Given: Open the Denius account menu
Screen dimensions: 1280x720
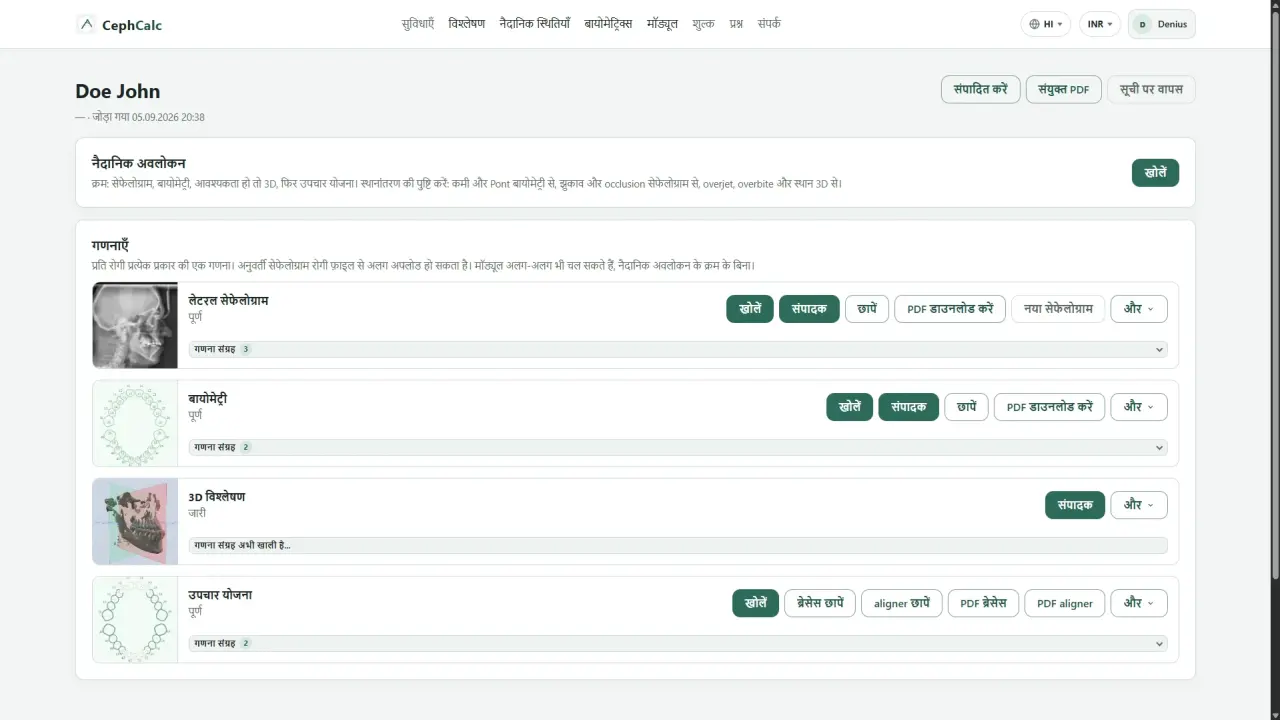Looking at the screenshot, I should tap(1162, 24).
